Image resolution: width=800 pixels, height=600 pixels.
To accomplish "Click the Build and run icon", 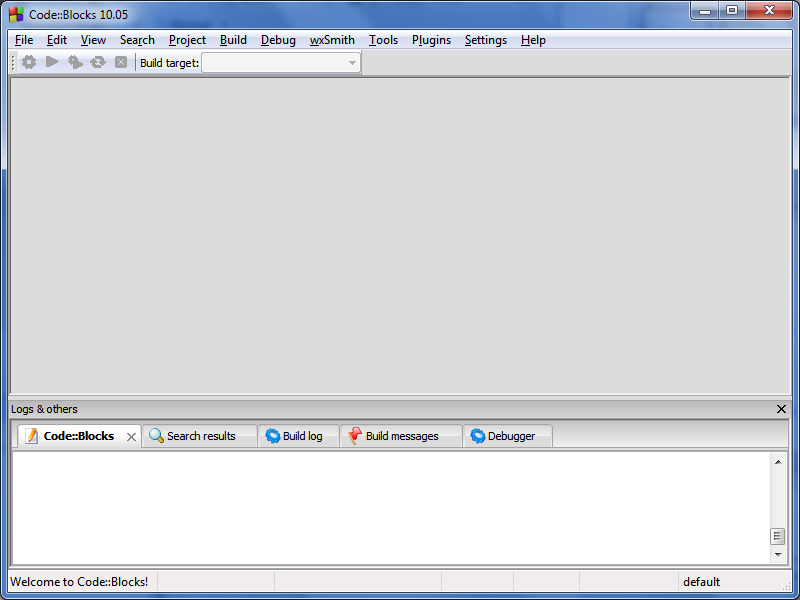I will point(75,62).
